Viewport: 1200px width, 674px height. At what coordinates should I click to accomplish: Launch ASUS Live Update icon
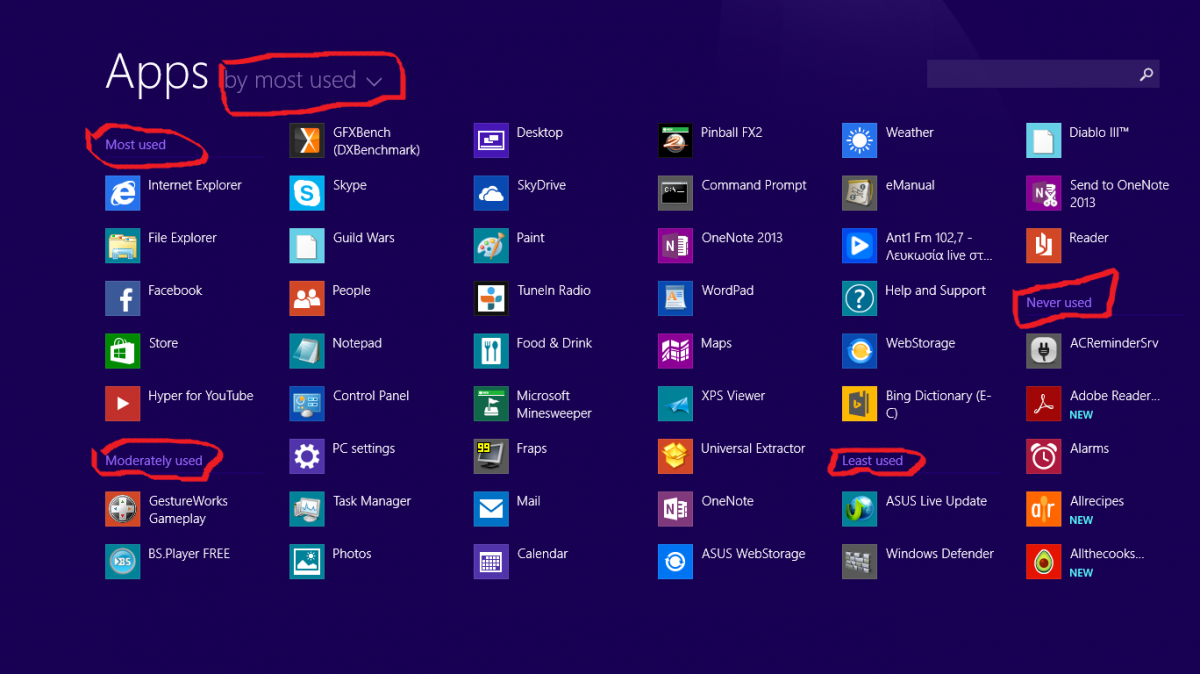tap(859, 509)
